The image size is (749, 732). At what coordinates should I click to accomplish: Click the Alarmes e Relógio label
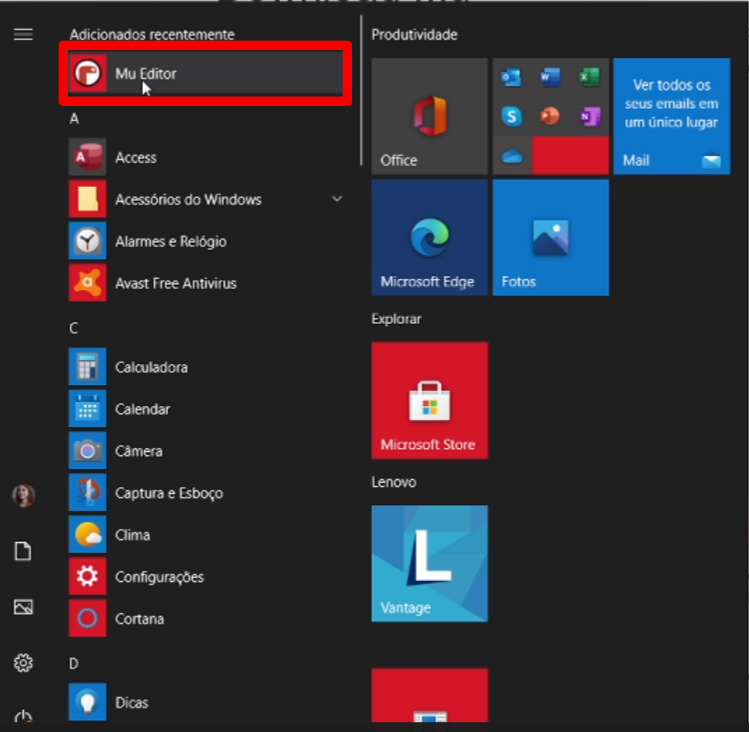[171, 241]
